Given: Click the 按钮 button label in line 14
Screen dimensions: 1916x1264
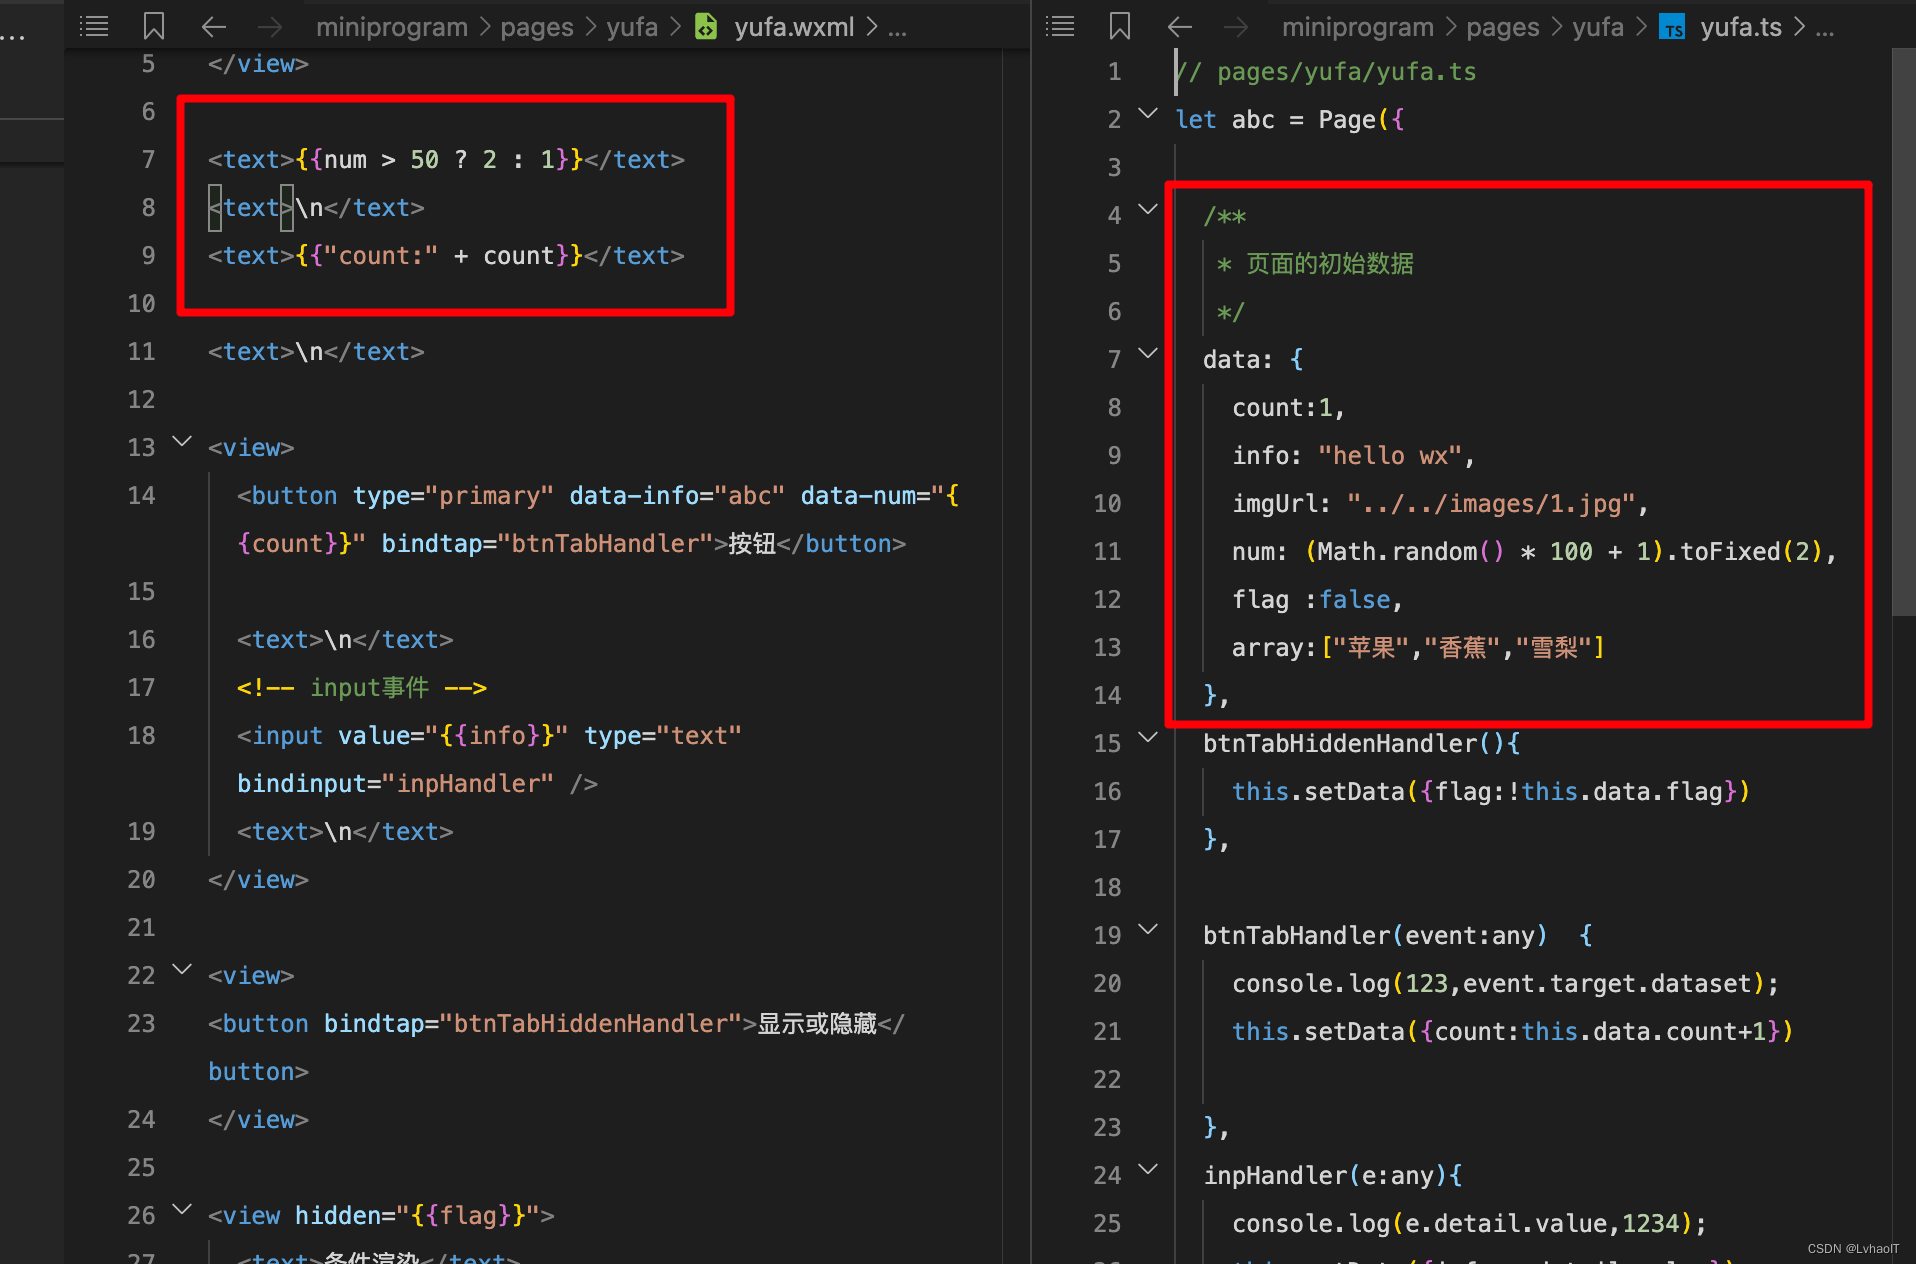Looking at the screenshot, I should pos(752,543).
